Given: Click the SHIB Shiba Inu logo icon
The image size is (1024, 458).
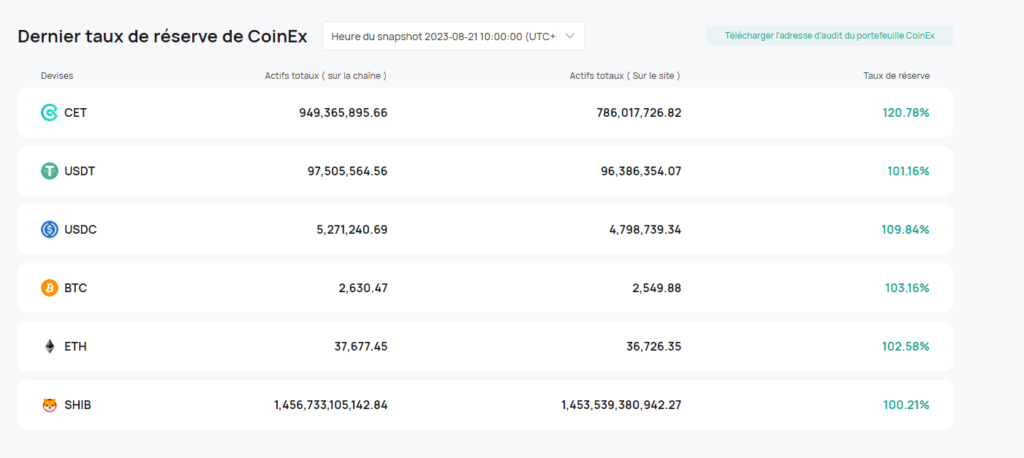Looking at the screenshot, I should click(50, 405).
